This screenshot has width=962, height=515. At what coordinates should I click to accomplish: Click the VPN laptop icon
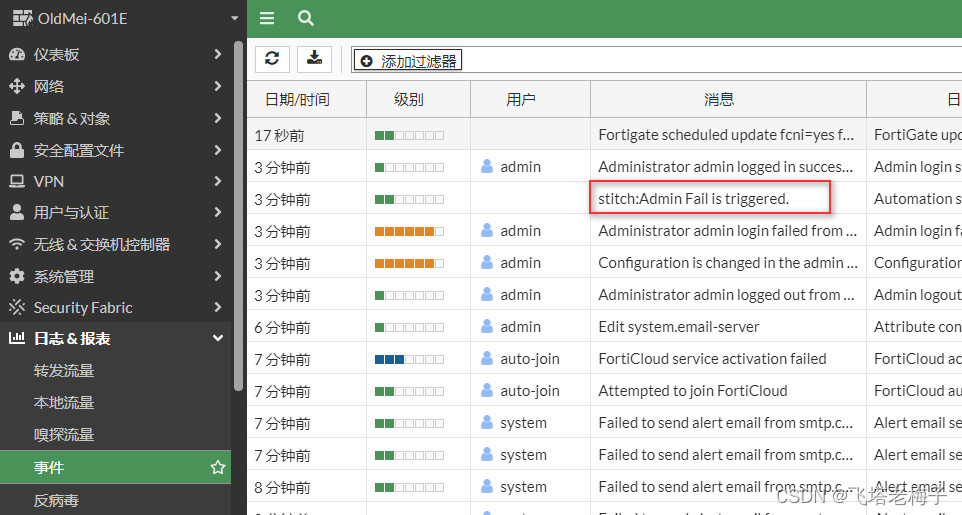coord(17,182)
